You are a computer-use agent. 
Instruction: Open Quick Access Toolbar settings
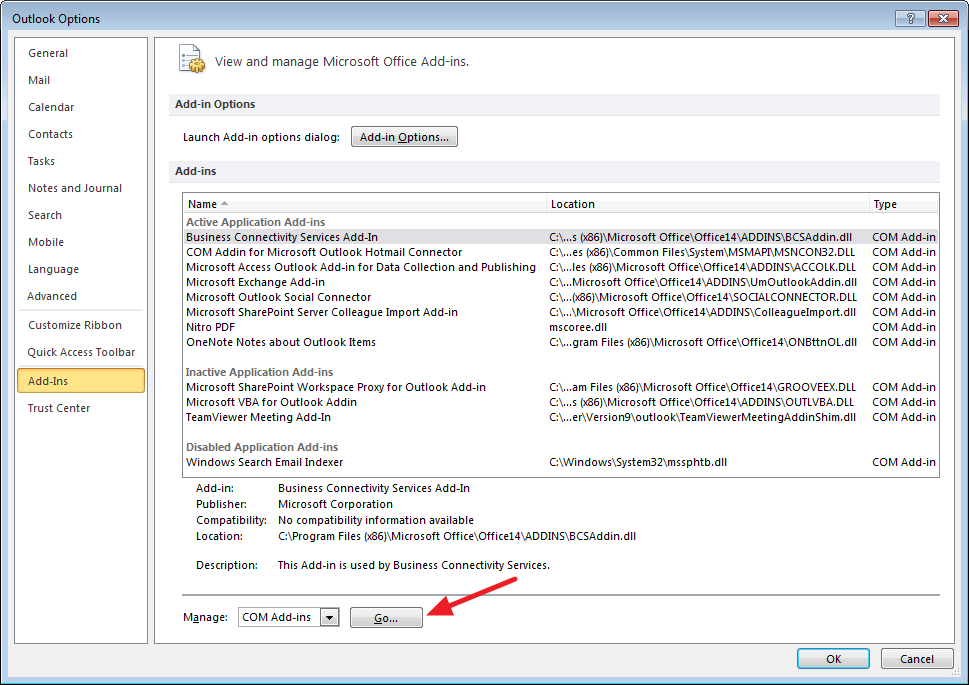click(x=81, y=352)
